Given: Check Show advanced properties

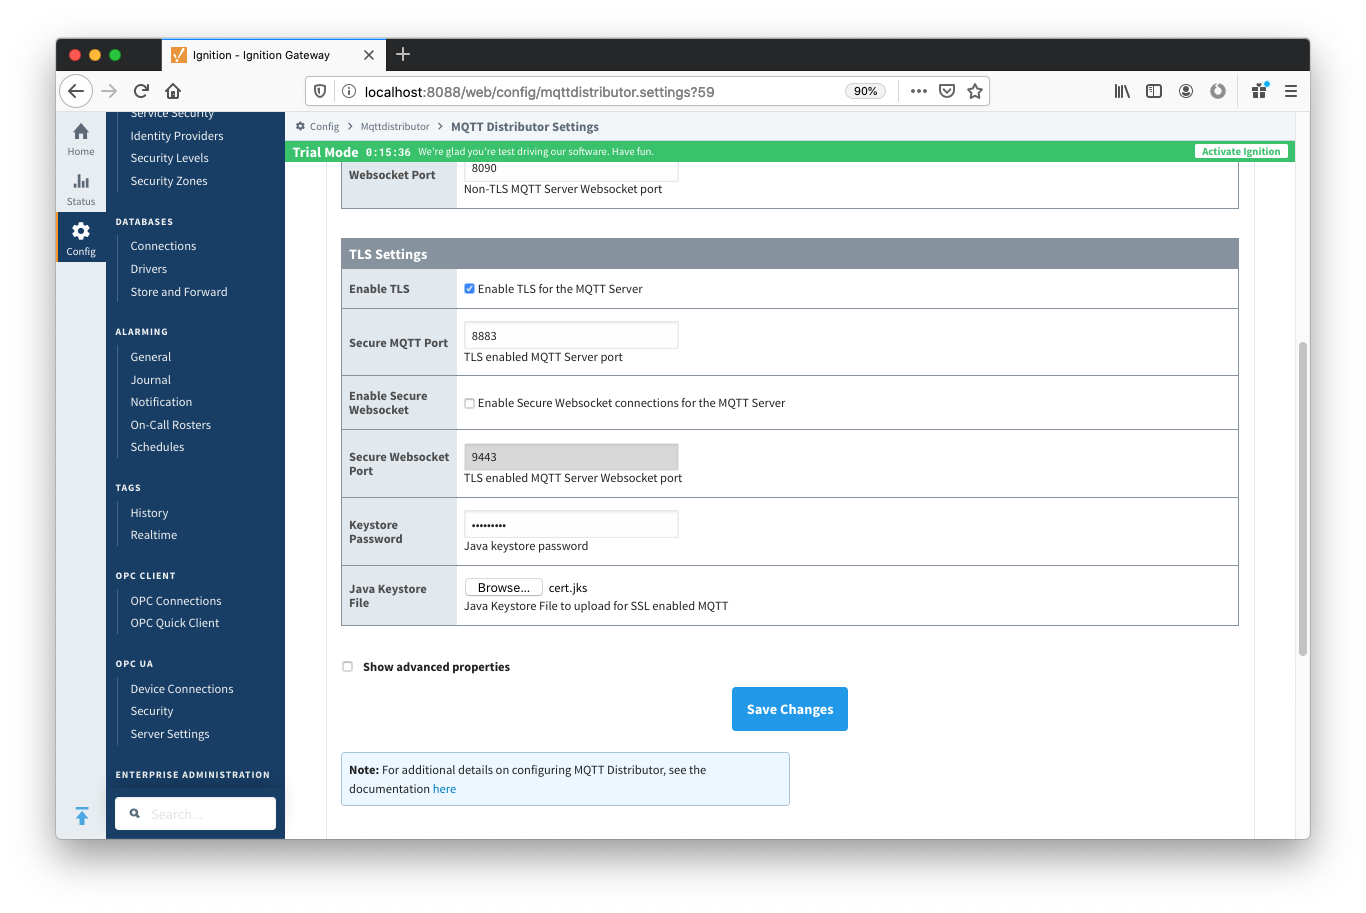Looking at the screenshot, I should point(348,667).
